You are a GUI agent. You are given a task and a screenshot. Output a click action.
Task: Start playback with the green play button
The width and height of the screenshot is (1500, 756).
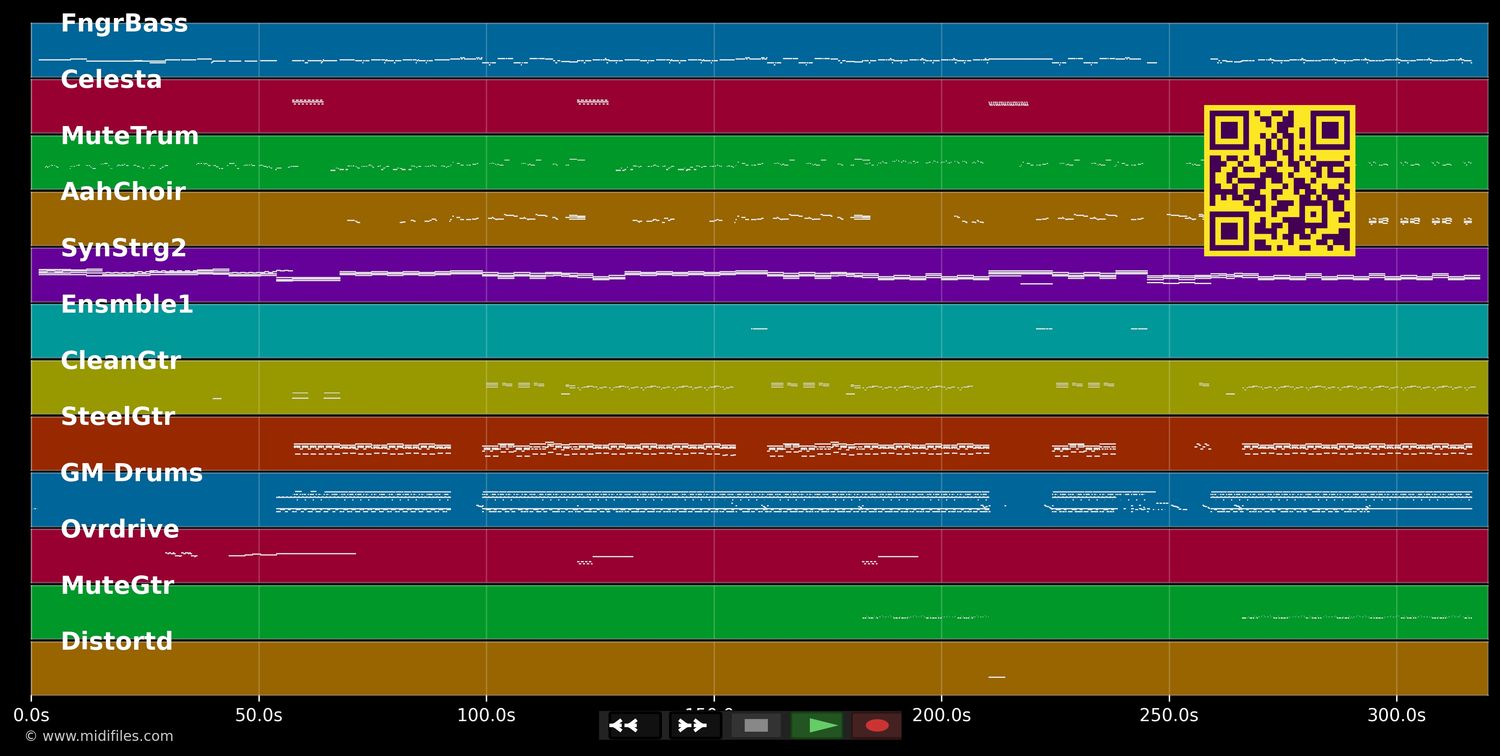click(817, 726)
